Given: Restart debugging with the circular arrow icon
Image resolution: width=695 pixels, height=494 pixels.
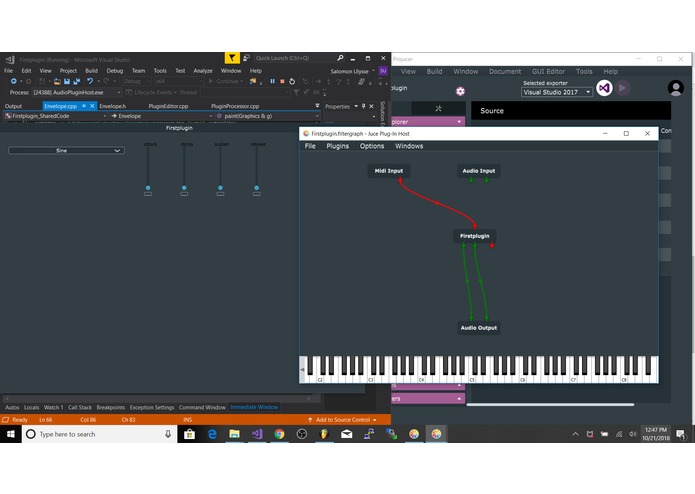Looking at the screenshot, I should click(292, 81).
